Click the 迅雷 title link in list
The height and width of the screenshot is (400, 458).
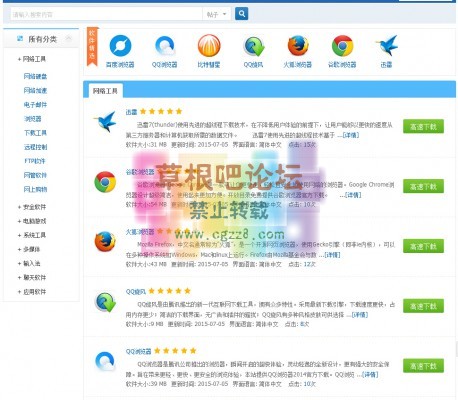pyautogui.click(x=131, y=112)
